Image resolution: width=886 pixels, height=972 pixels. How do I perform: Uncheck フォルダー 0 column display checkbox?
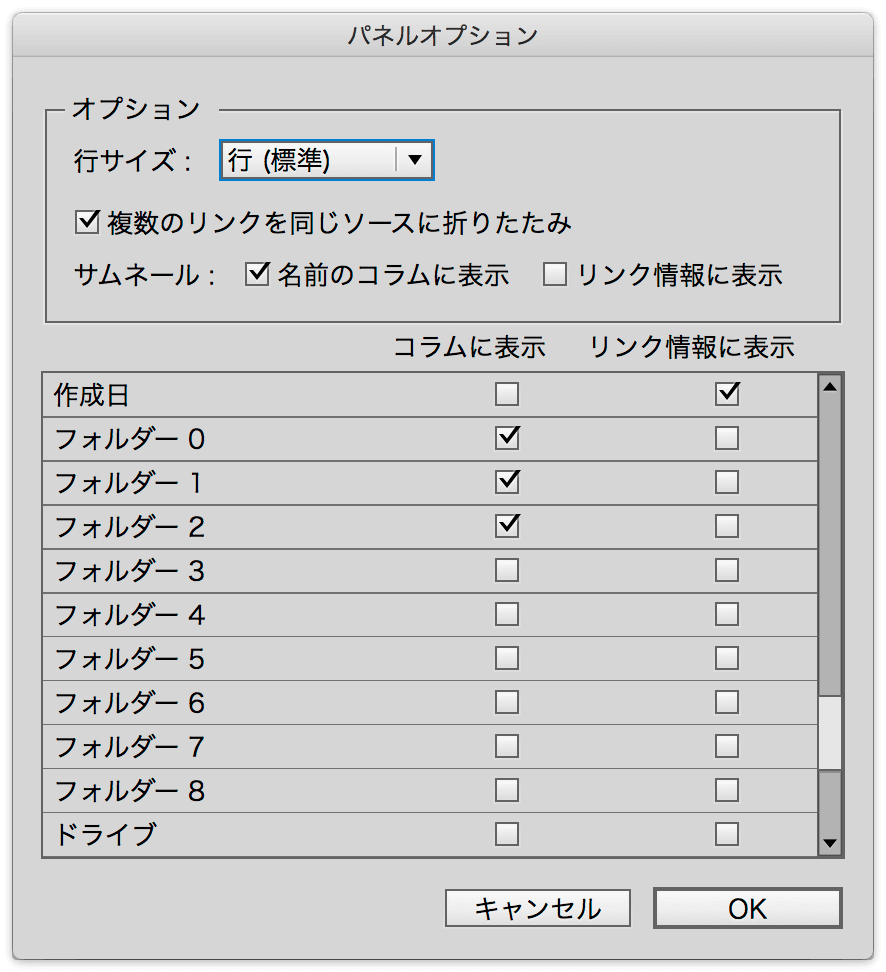507,438
